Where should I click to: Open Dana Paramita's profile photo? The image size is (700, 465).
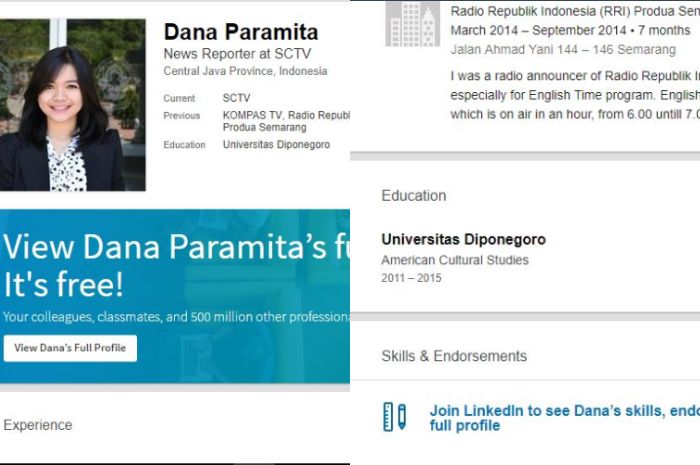(x=72, y=105)
